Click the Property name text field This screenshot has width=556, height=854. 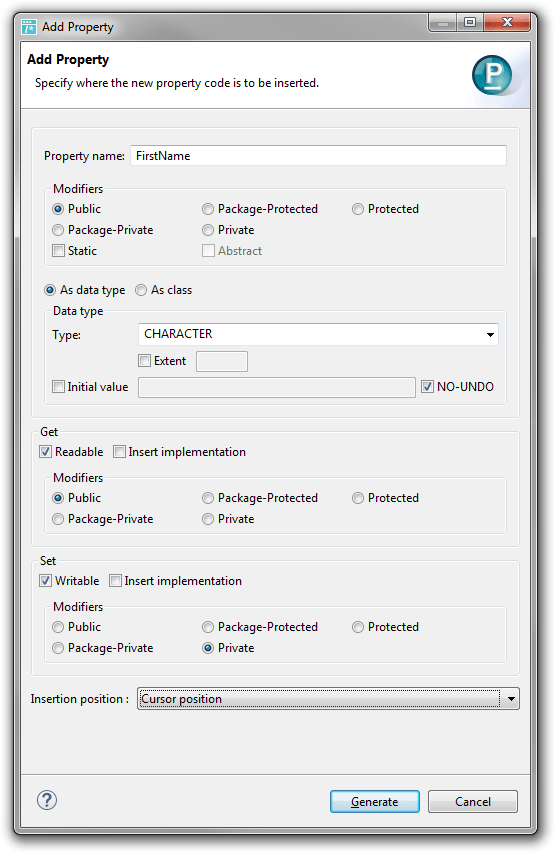point(319,156)
